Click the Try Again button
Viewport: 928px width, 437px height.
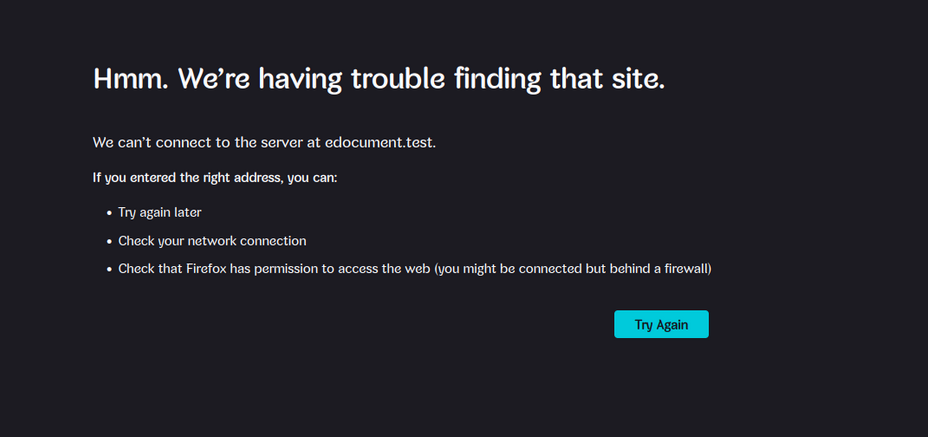pyautogui.click(x=661, y=324)
